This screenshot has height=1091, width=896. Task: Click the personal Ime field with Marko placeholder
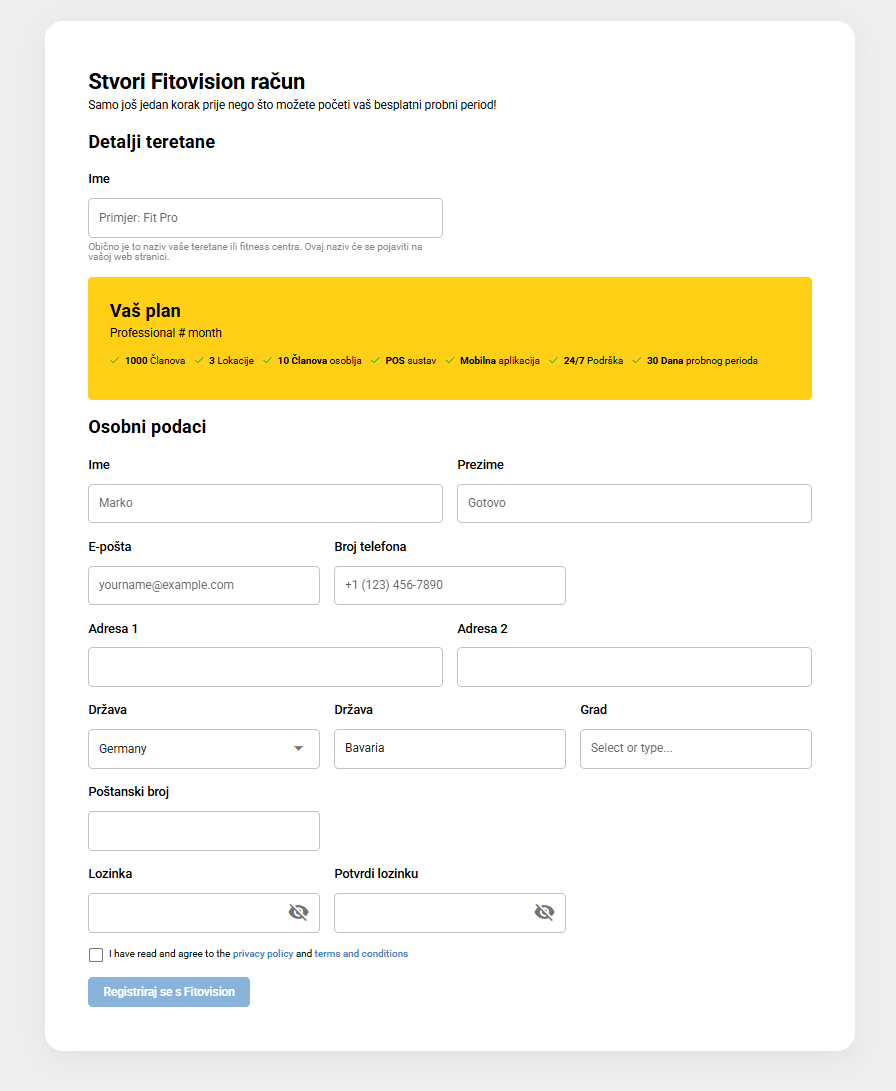[265, 503]
